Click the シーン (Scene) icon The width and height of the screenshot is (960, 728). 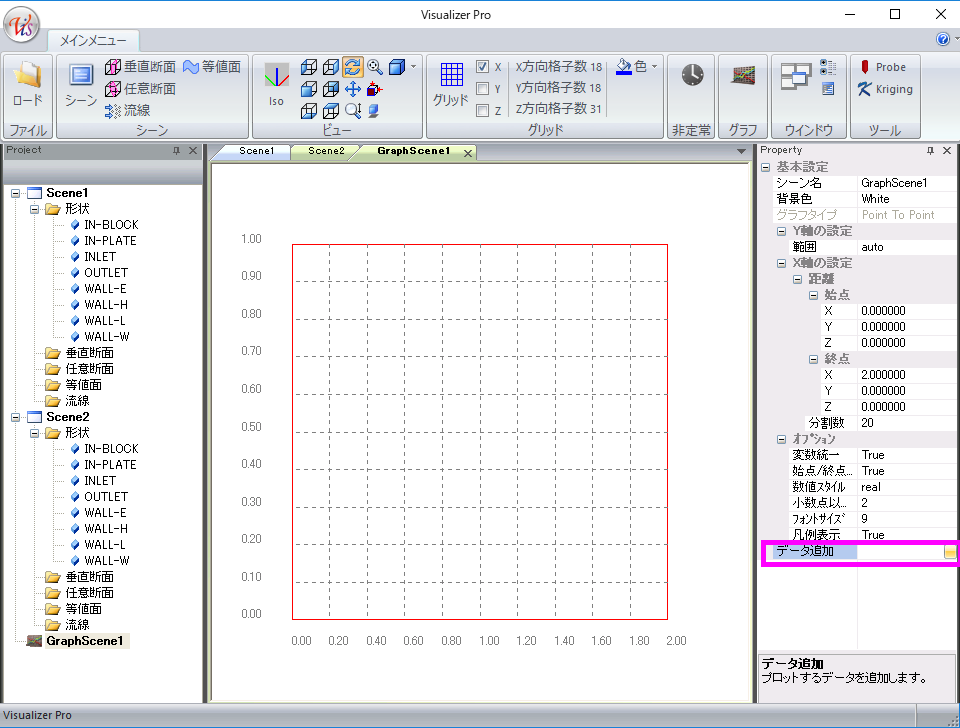coord(81,84)
